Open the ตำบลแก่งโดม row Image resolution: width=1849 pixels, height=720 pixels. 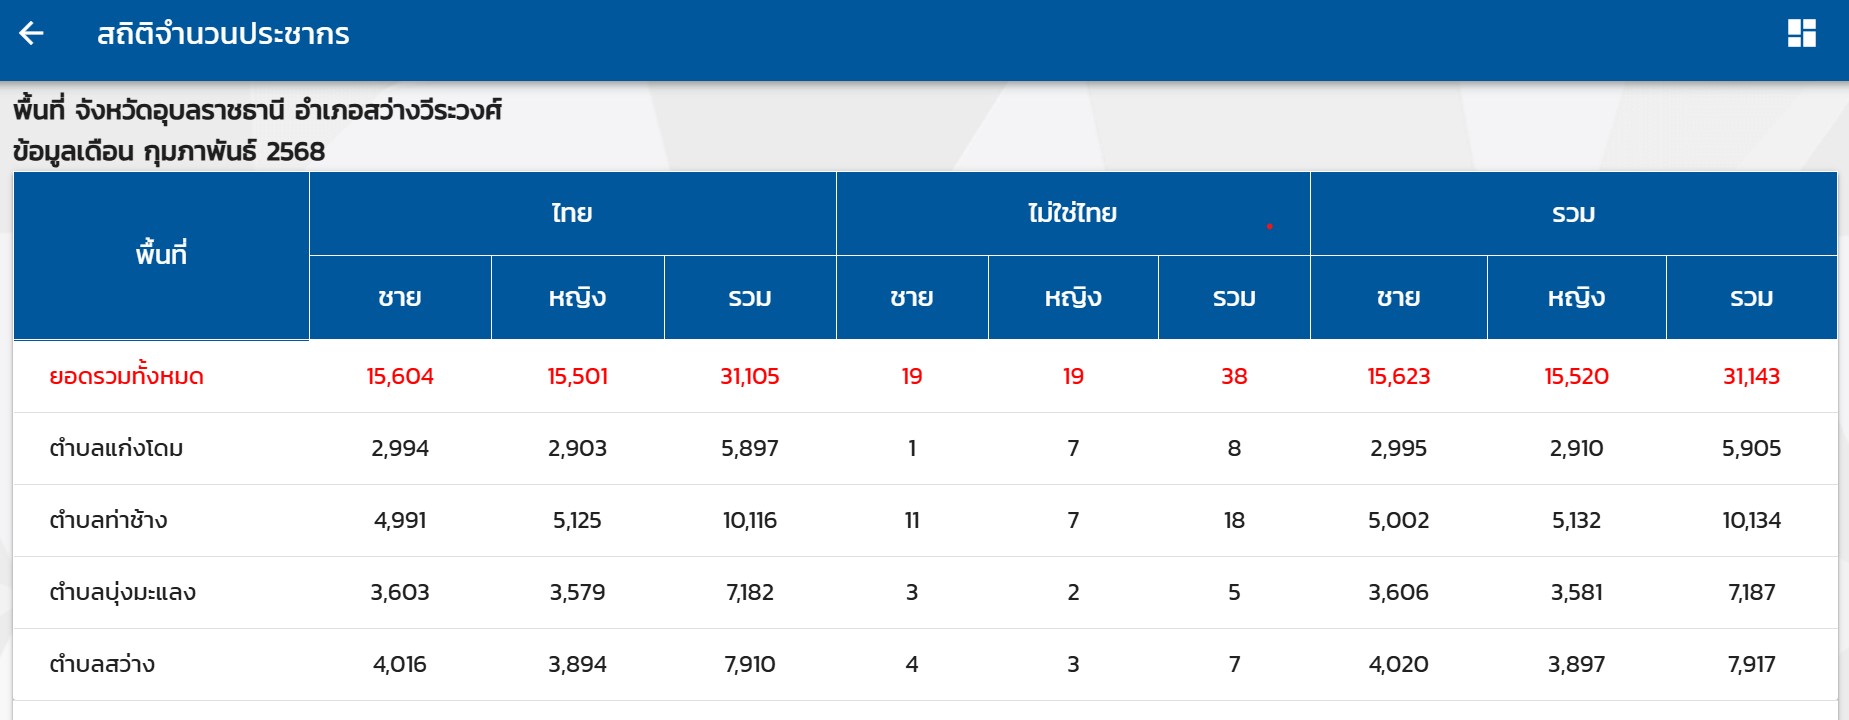(x=116, y=449)
